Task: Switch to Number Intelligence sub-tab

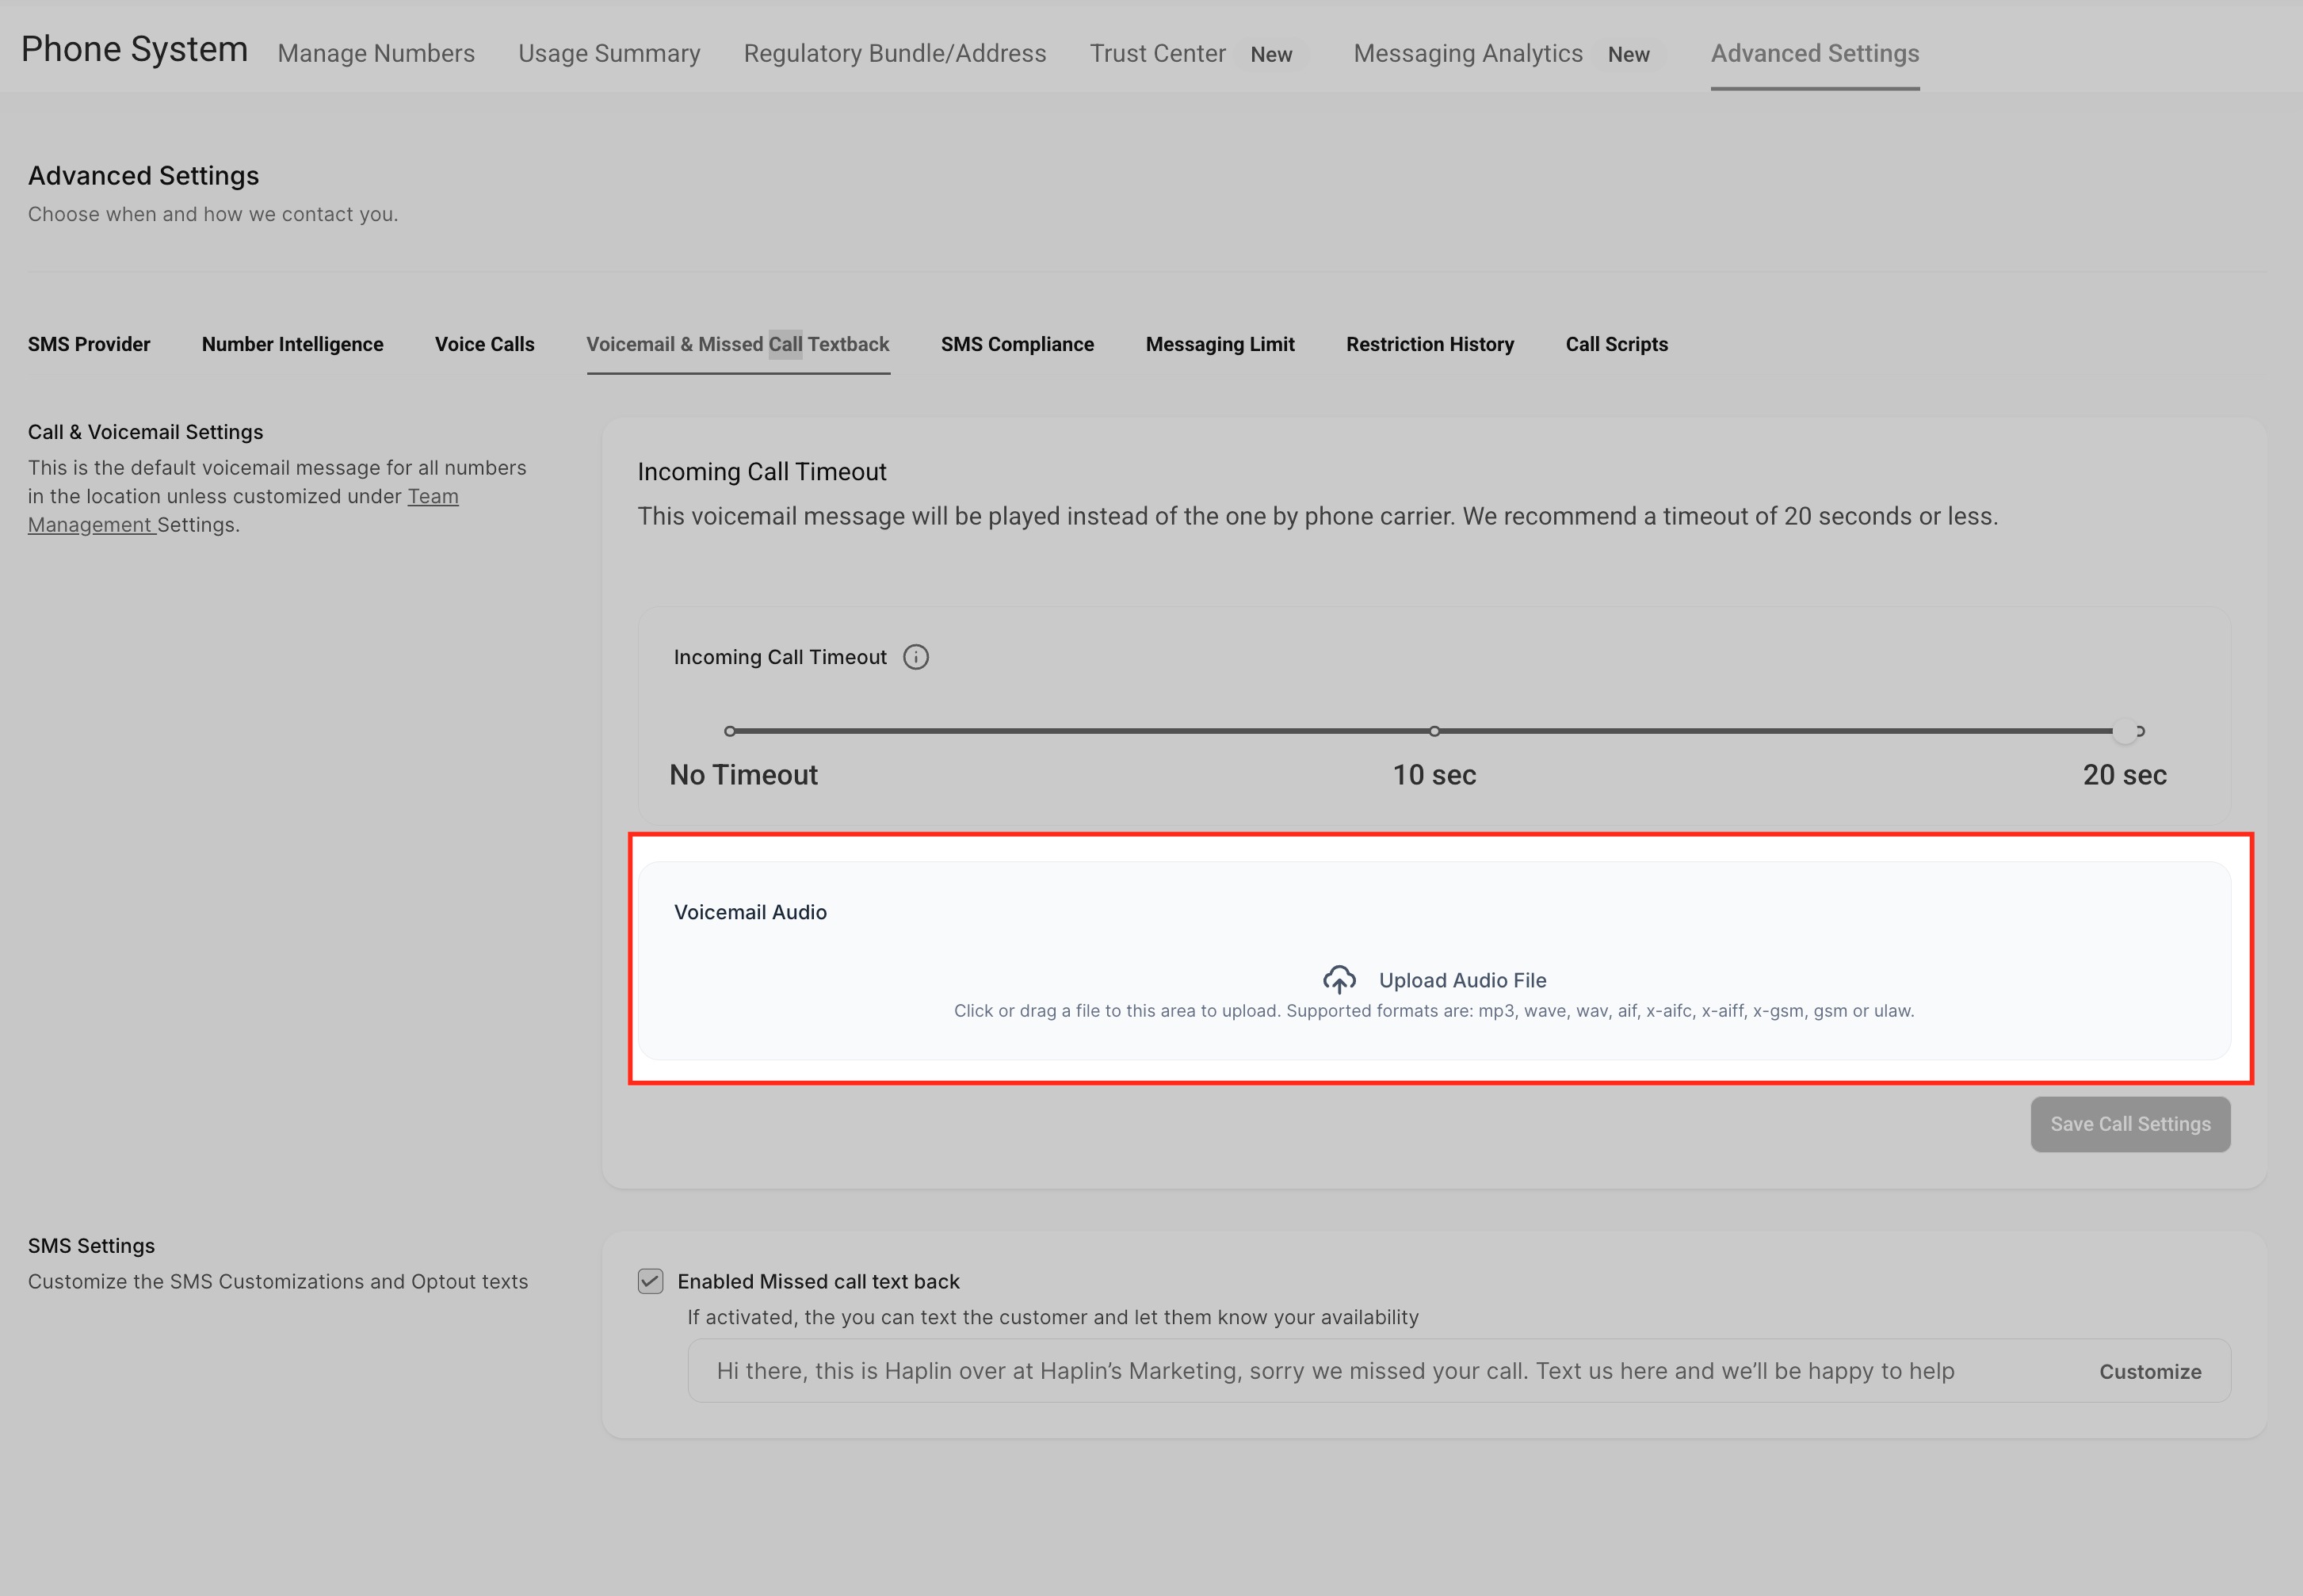Action: point(292,344)
